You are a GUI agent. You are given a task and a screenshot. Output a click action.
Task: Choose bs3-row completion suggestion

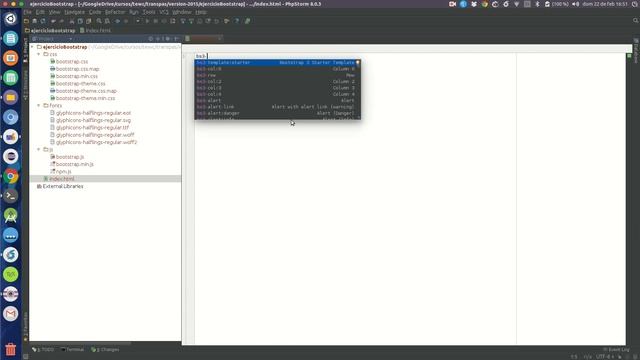tap(277, 75)
